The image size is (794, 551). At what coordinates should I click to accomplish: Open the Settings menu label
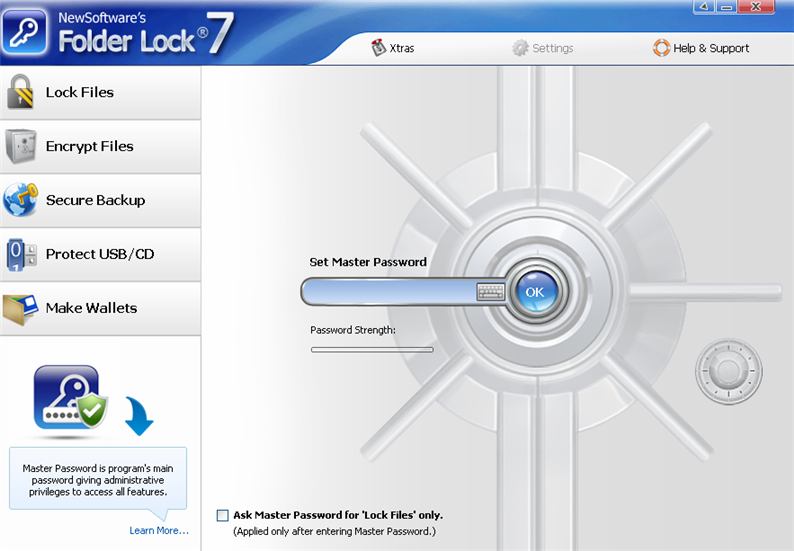pyautogui.click(x=552, y=49)
